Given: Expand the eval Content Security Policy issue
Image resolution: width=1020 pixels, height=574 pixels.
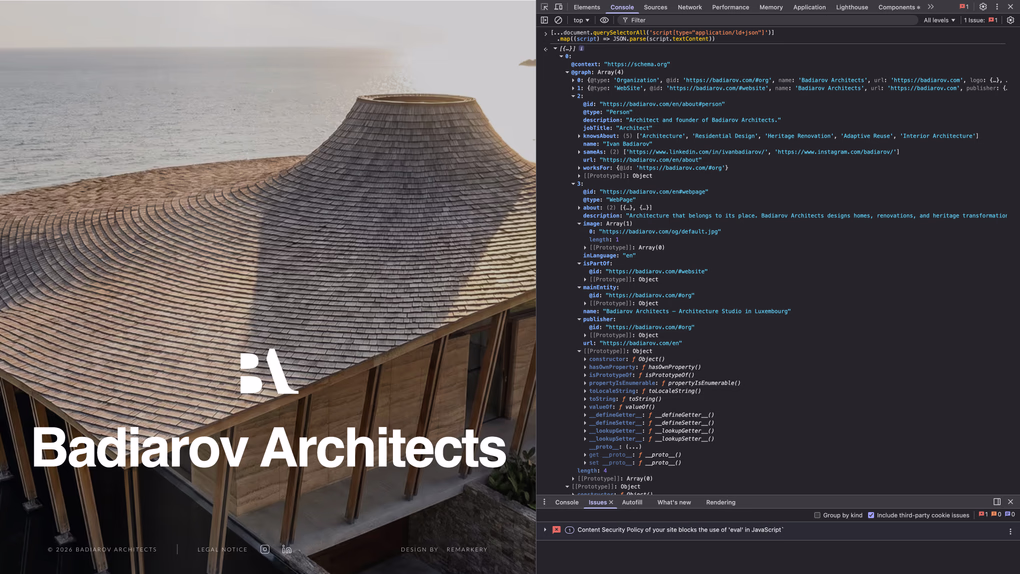Looking at the screenshot, I should point(545,530).
